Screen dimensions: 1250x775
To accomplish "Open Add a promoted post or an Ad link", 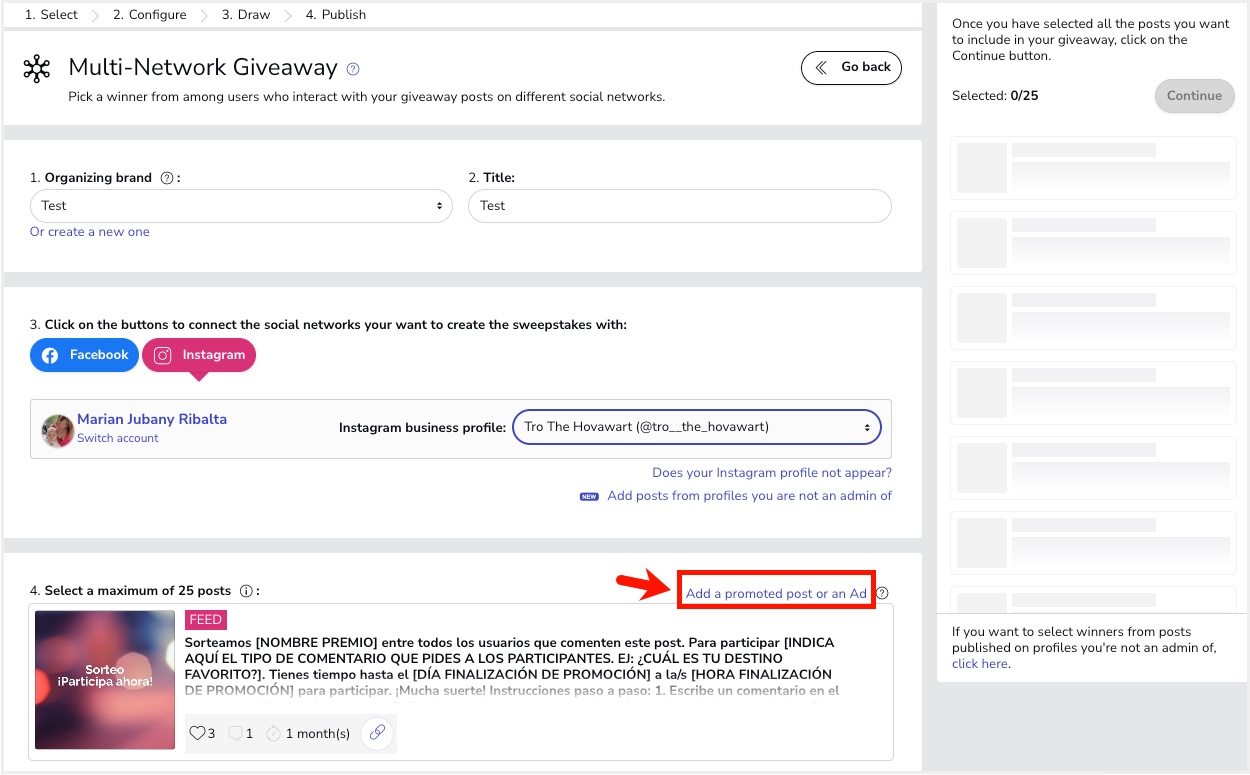I will tap(776, 593).
